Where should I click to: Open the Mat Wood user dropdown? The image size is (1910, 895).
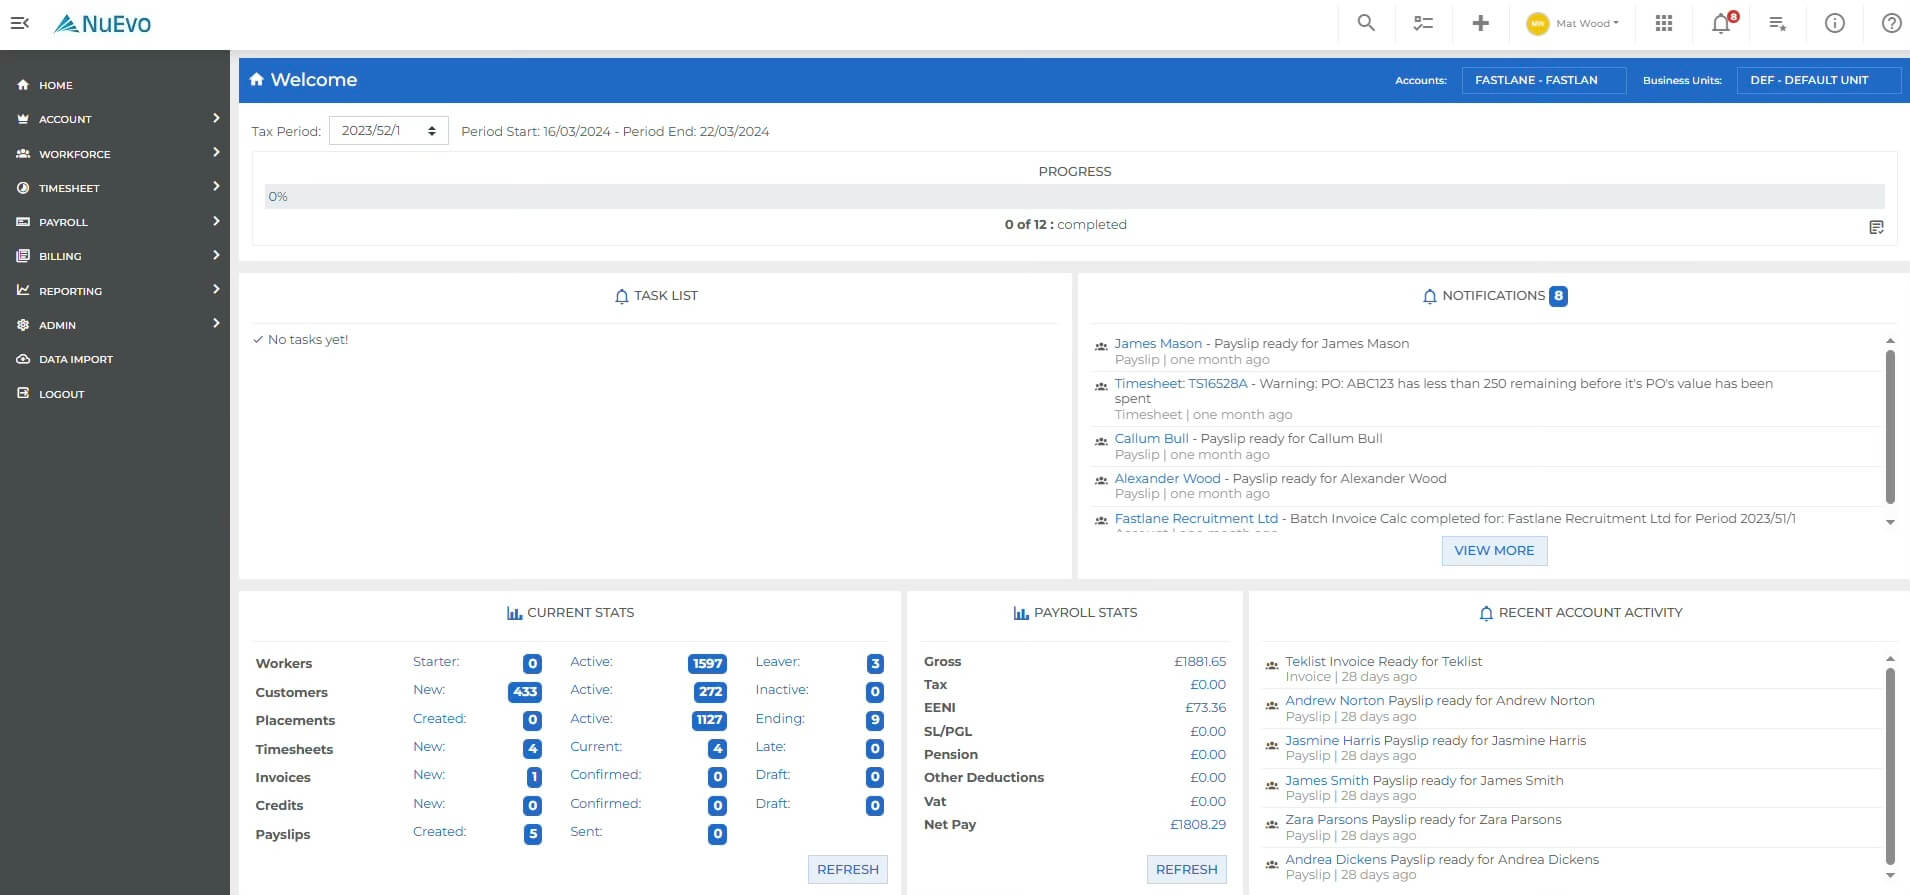coord(1573,23)
